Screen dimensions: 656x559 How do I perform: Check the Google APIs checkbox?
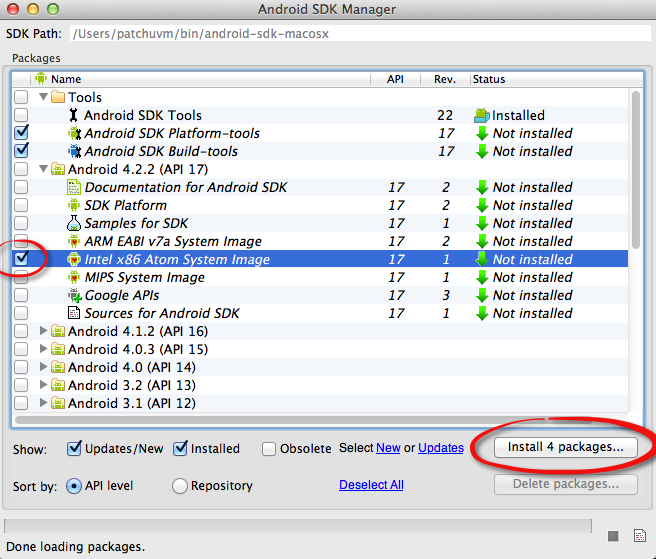coord(21,295)
